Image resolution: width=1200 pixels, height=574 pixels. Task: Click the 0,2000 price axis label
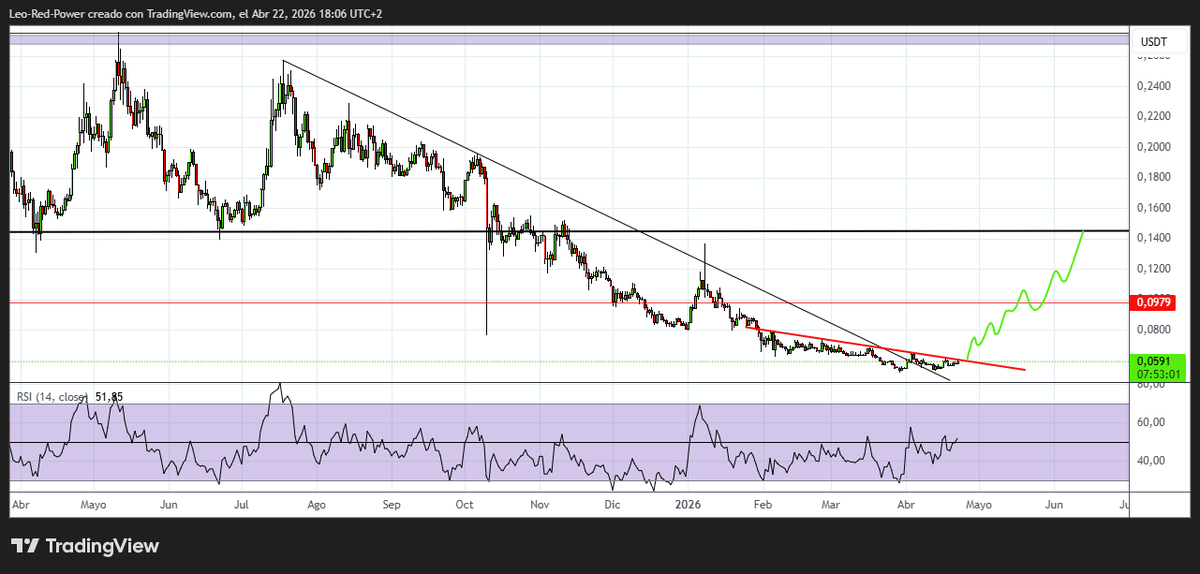[x=1154, y=147]
